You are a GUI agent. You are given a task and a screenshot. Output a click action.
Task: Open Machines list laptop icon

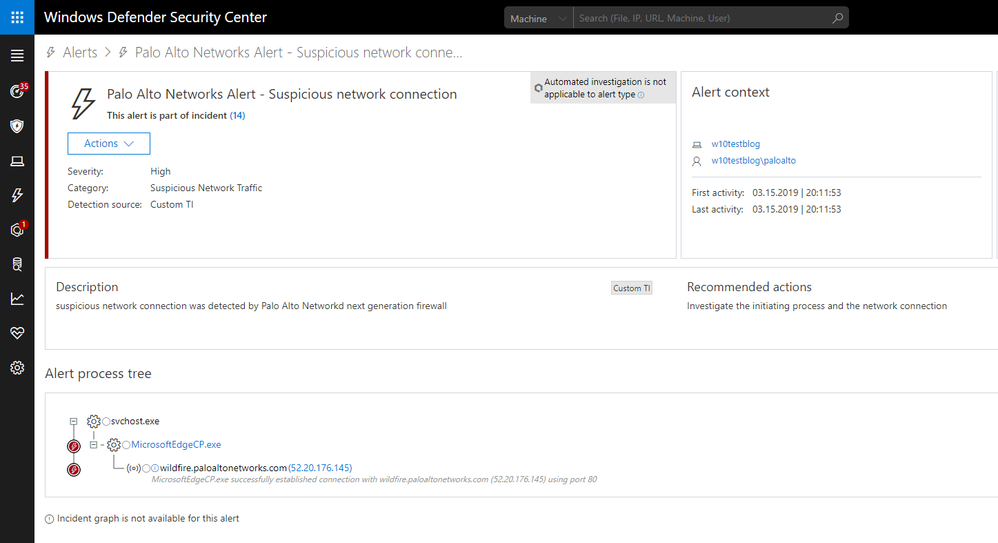pos(17,161)
